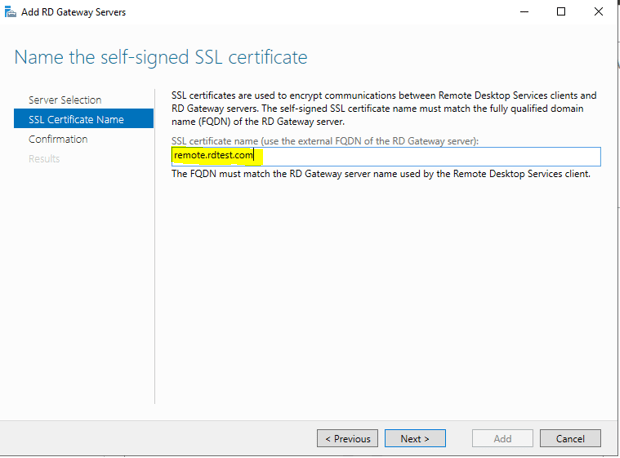Maximize the Add RD Gateway Servers window

click(561, 12)
